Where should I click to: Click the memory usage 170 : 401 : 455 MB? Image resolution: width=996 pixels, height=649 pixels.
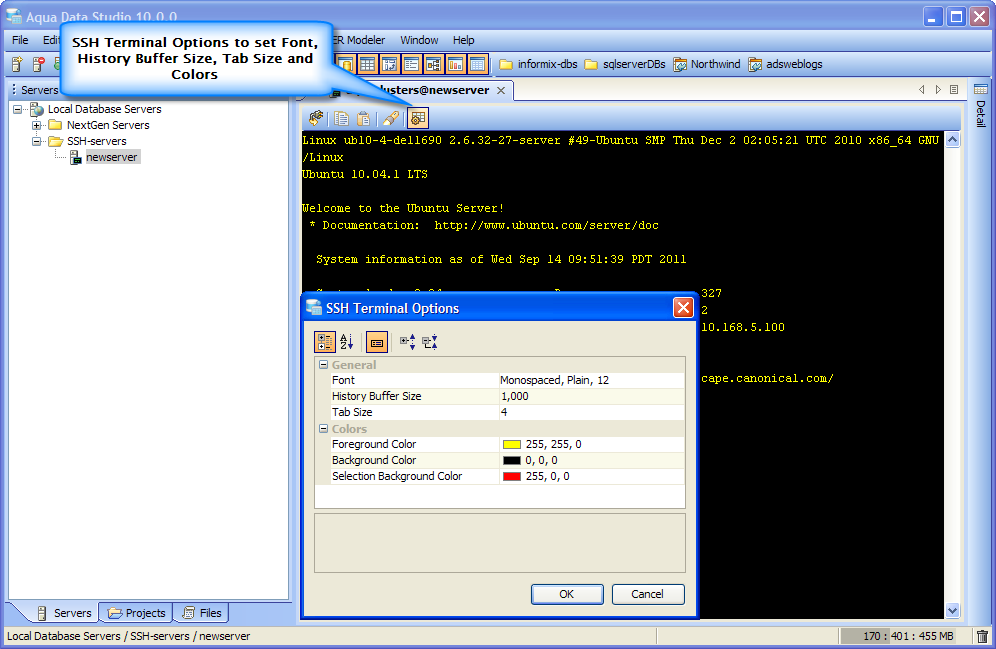(x=908, y=636)
